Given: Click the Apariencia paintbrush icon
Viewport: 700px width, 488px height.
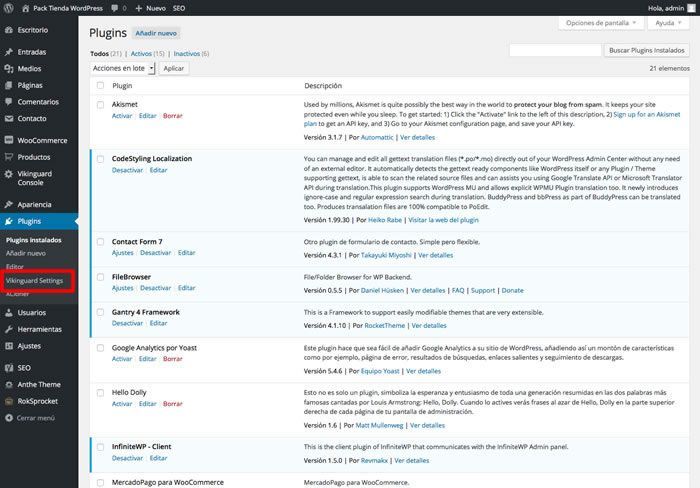Looking at the screenshot, I should tap(8, 204).
